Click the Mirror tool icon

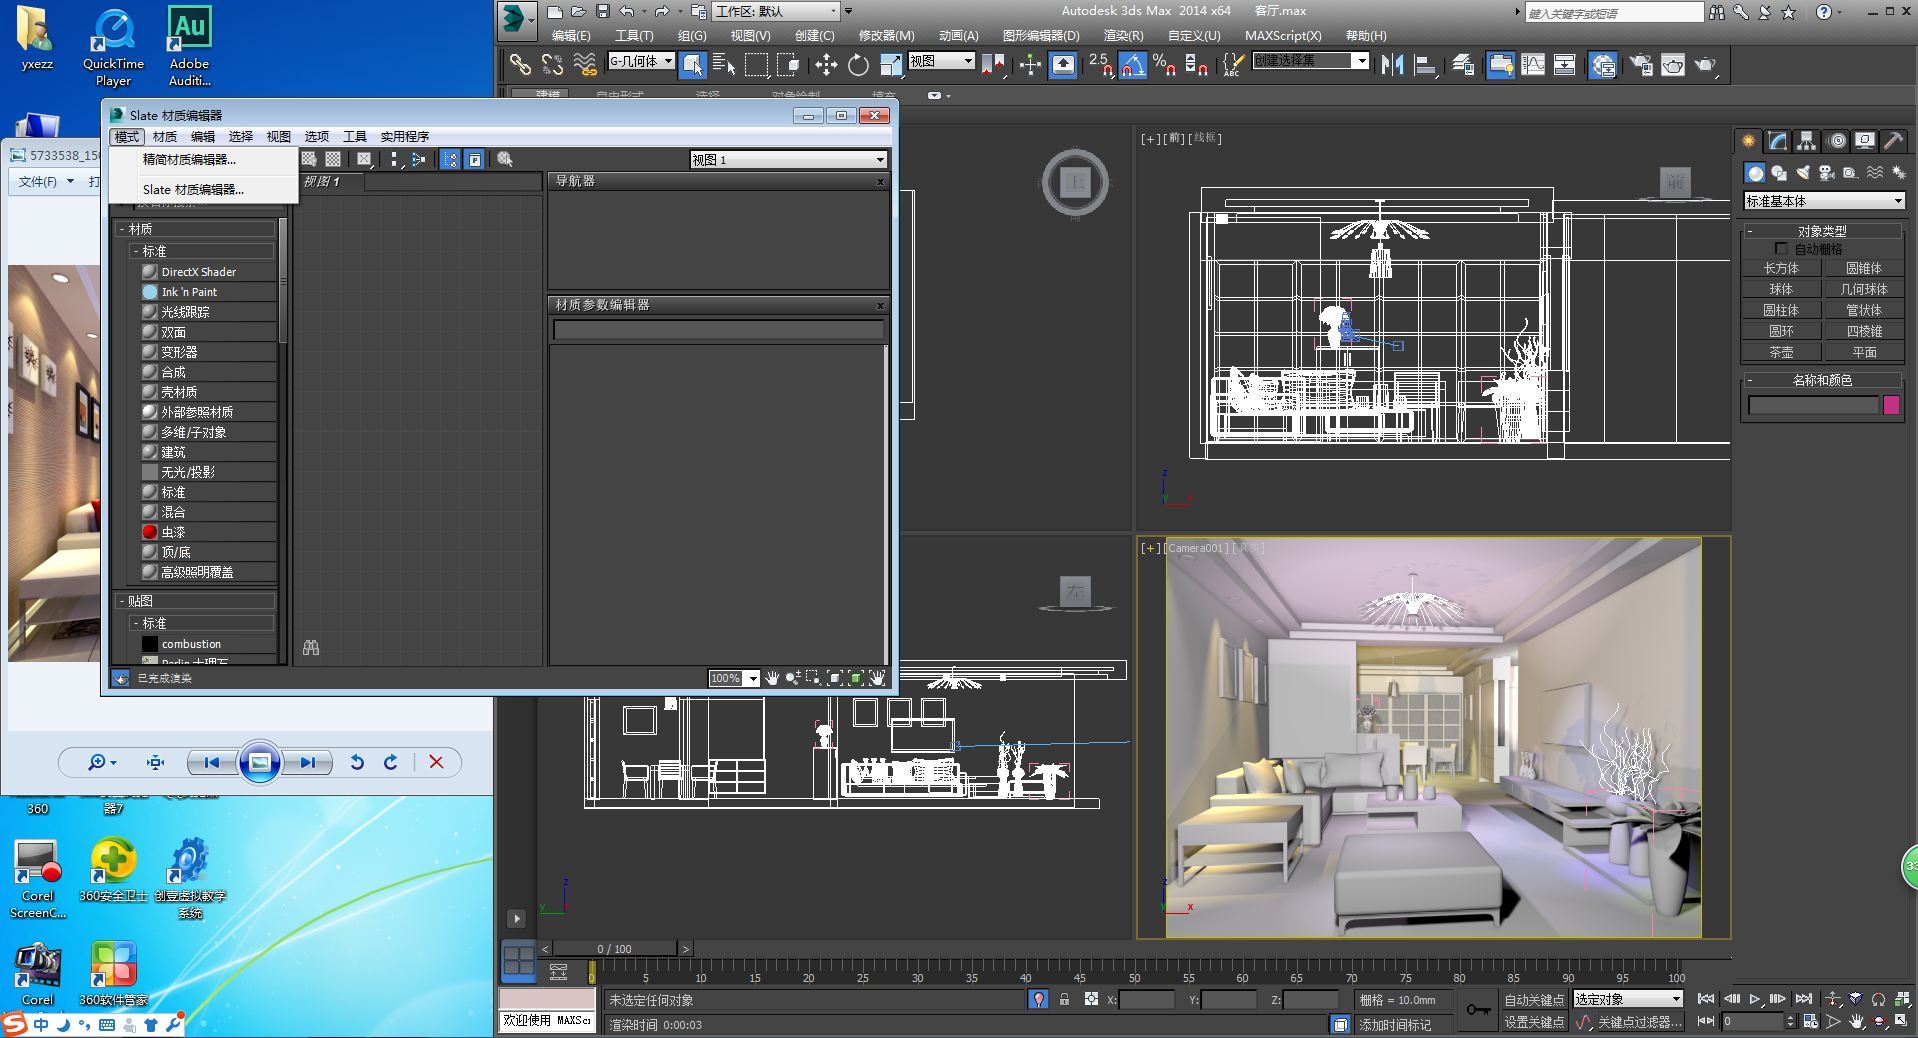(x=1392, y=65)
